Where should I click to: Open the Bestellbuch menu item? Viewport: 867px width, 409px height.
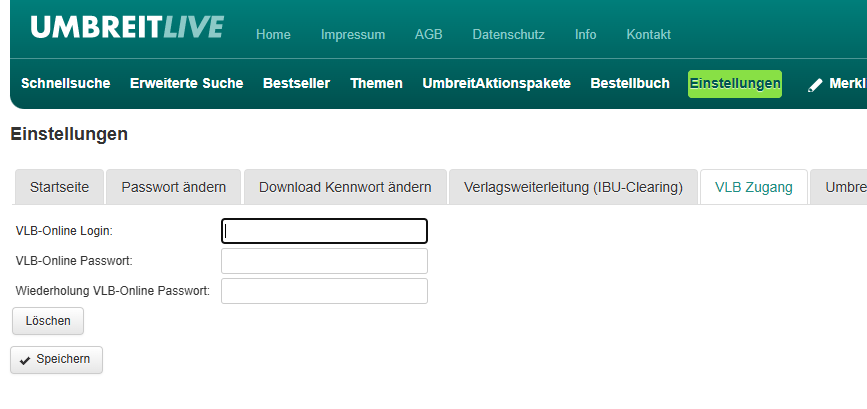click(x=630, y=84)
